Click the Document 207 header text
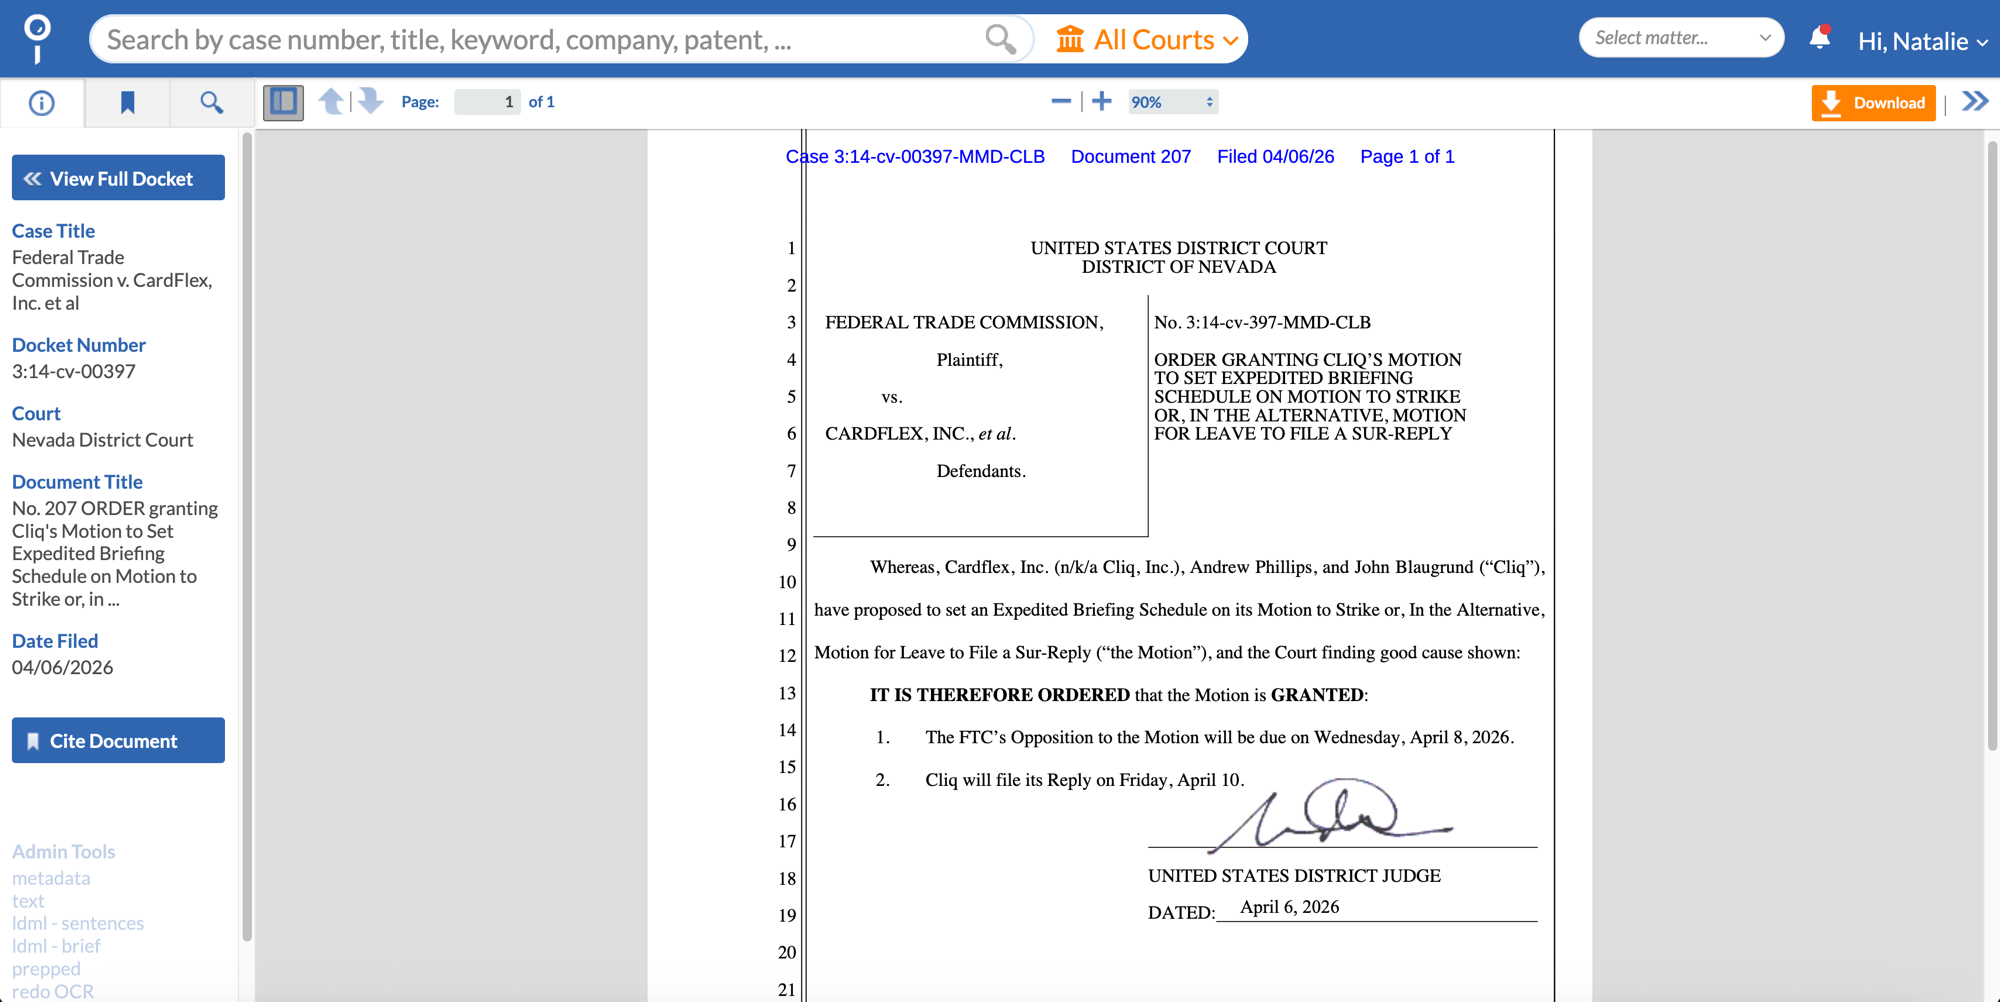Image resolution: width=2000 pixels, height=1002 pixels. (1131, 157)
